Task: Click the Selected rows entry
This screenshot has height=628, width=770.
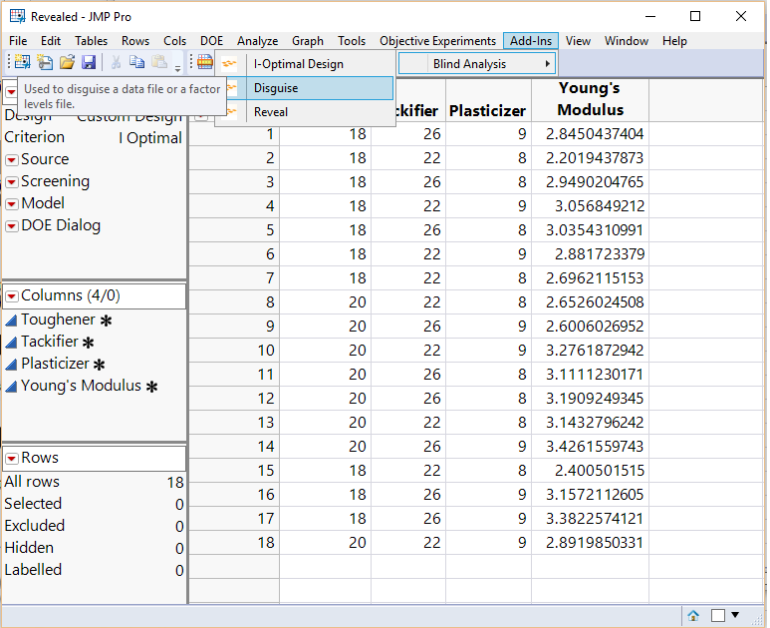Action: [94, 504]
